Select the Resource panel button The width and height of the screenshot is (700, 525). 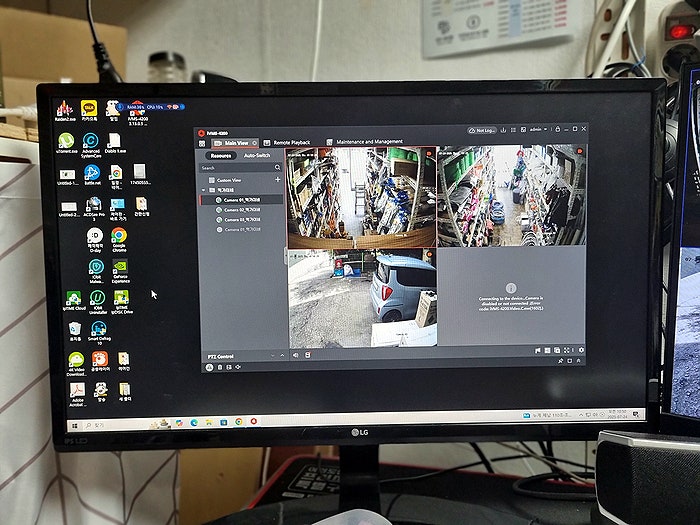pos(221,156)
